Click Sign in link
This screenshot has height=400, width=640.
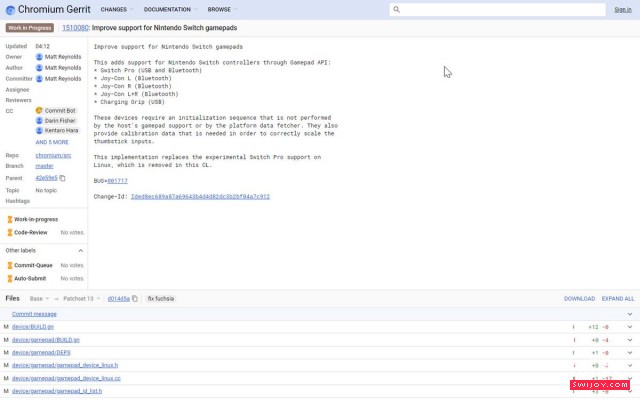(x=622, y=10)
